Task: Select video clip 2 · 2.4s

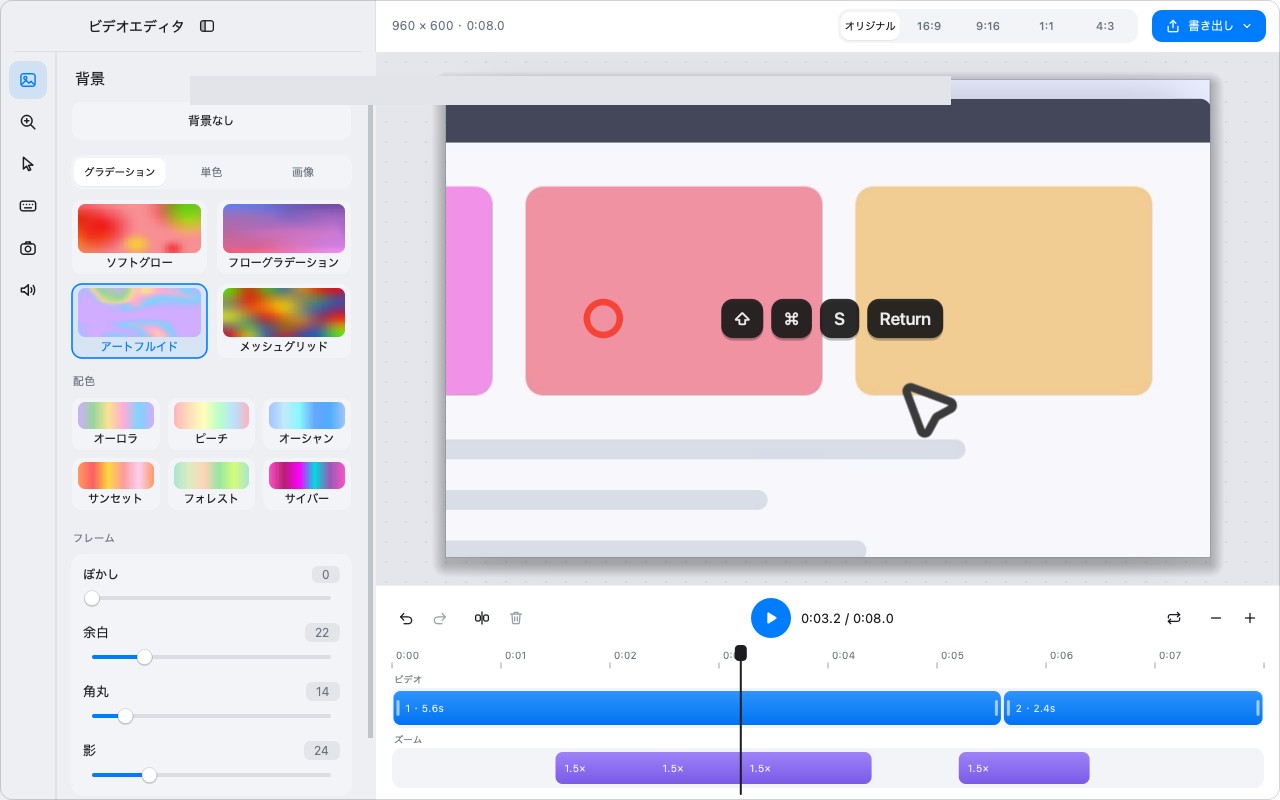Action: pos(1133,708)
